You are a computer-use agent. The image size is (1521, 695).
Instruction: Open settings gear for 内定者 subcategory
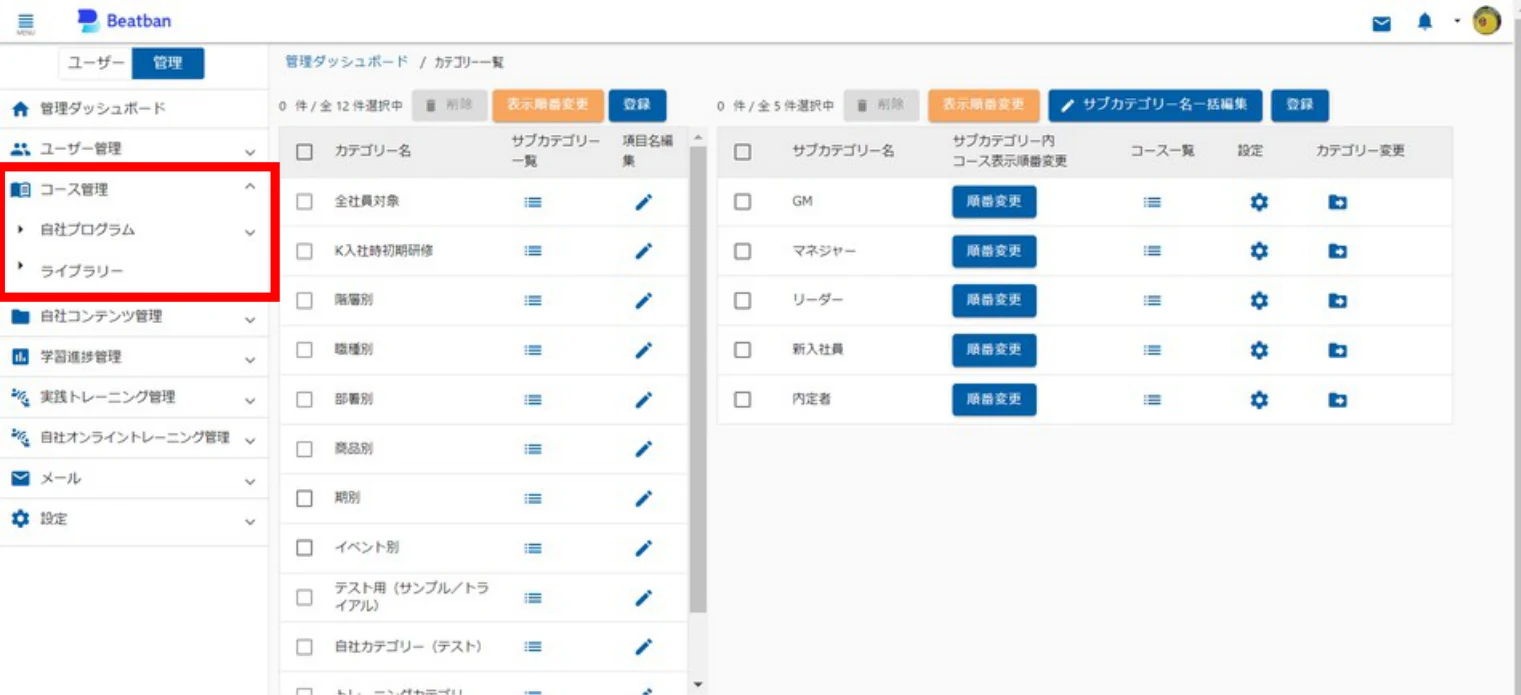[x=1259, y=399]
